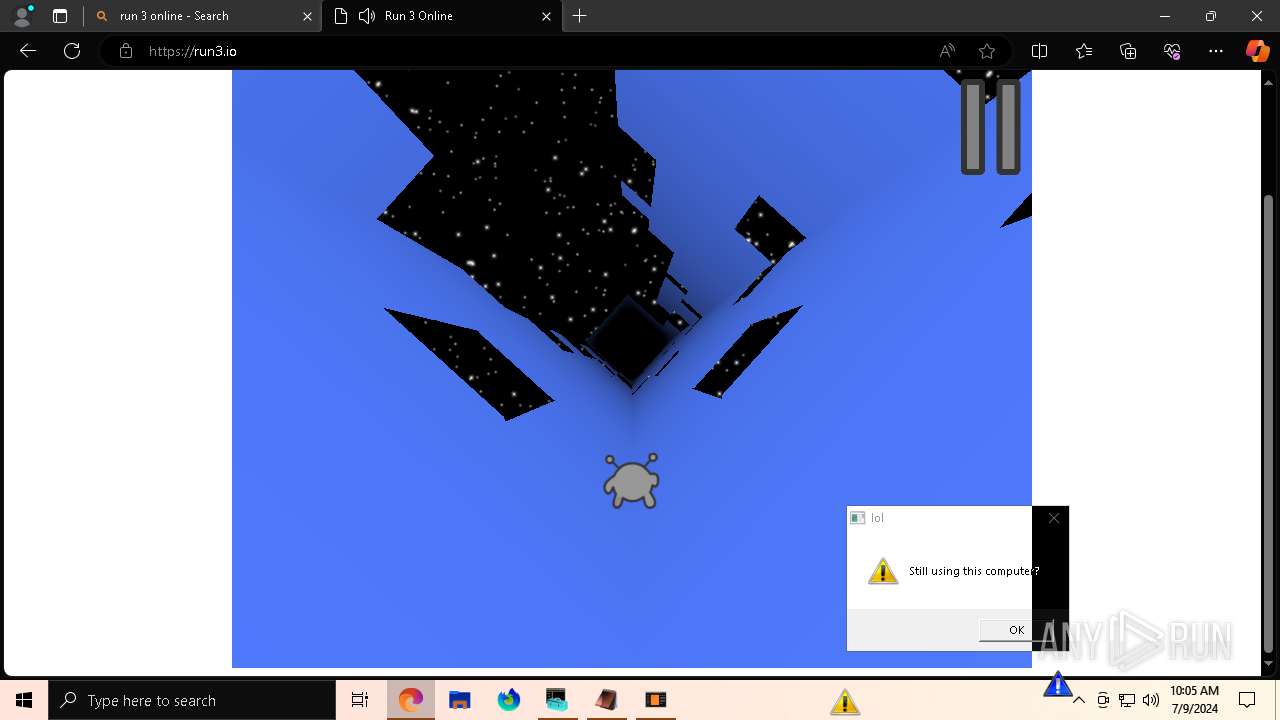Click the grey alien runner character
The width and height of the screenshot is (1280, 720).
[x=631, y=481]
